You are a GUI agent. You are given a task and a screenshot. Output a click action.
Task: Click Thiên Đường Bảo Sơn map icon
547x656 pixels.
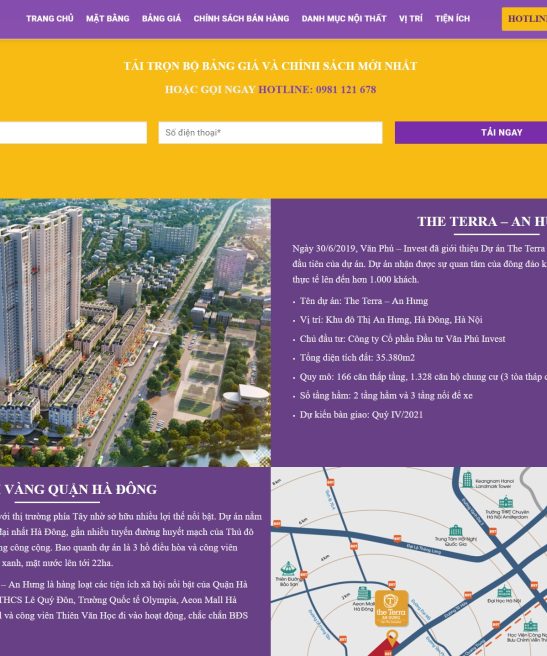tap(288, 568)
